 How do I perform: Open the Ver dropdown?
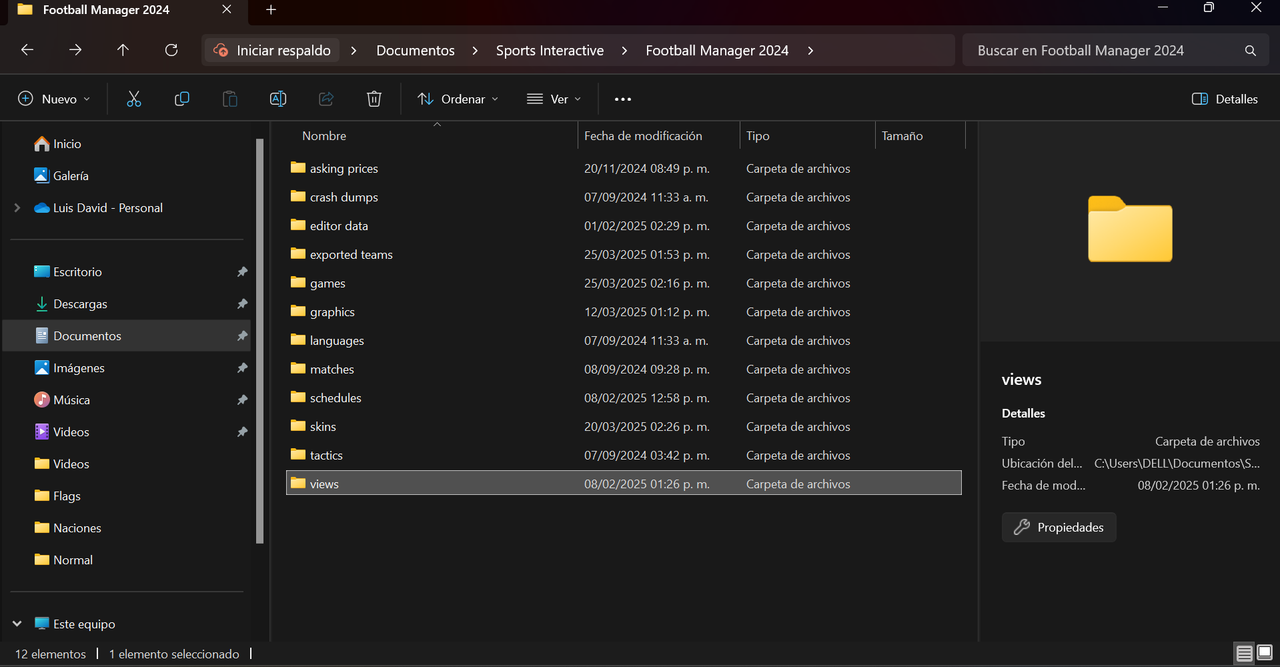(554, 99)
